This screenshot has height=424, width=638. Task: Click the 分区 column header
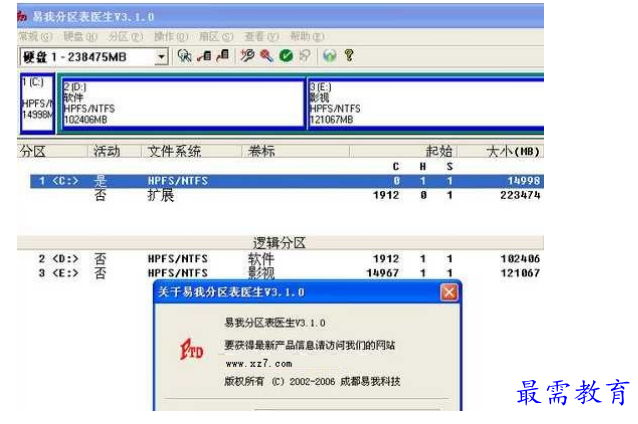click(52, 151)
